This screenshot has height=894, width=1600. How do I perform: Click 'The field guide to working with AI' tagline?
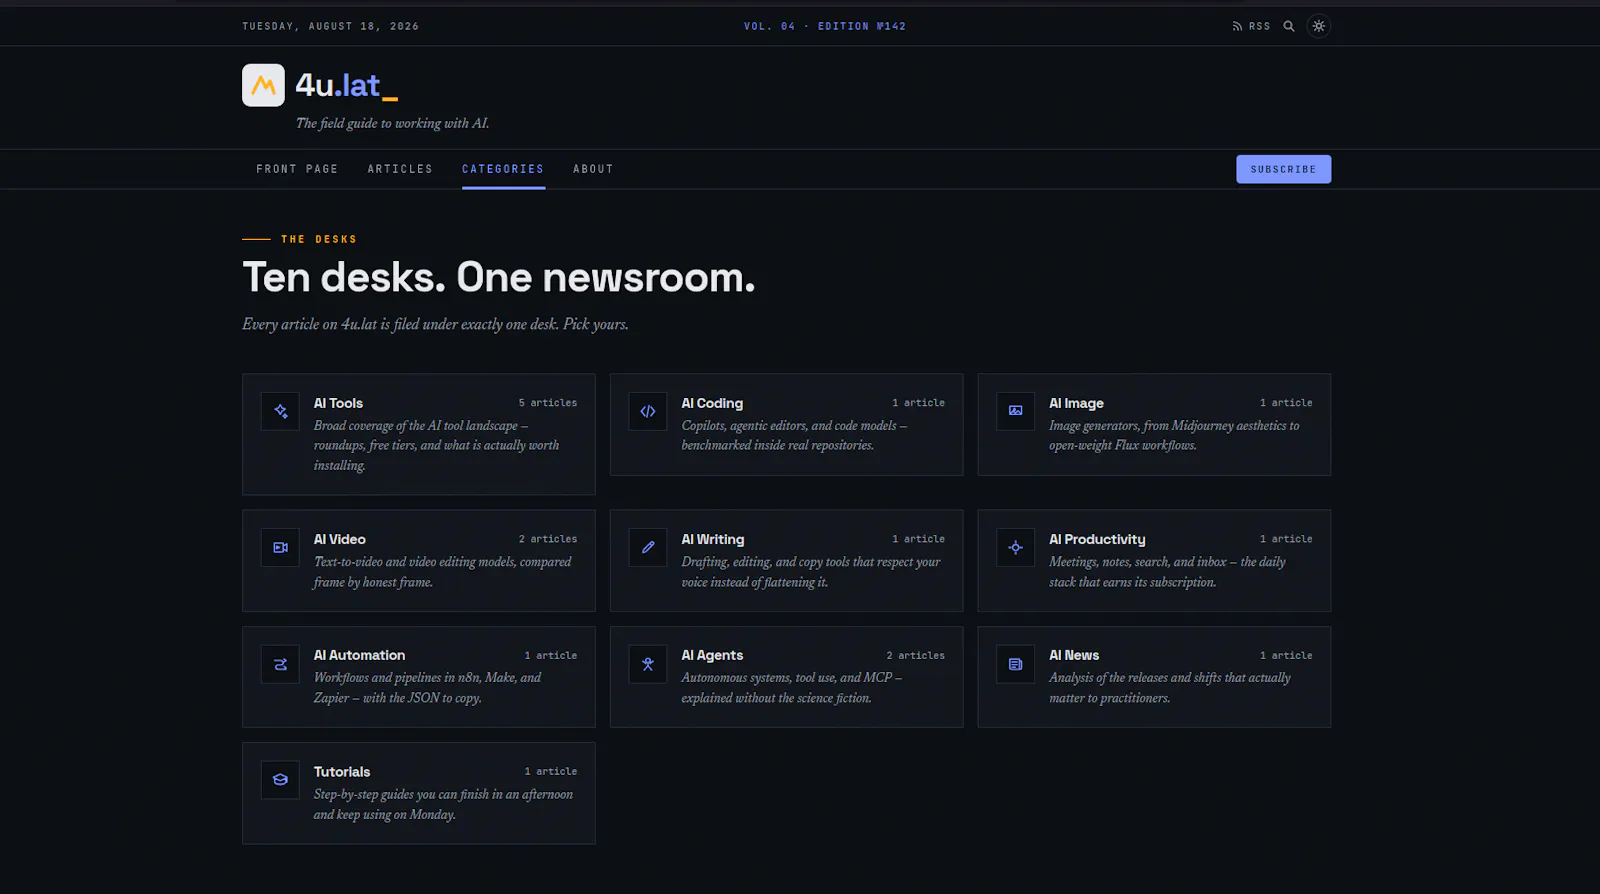click(x=393, y=124)
